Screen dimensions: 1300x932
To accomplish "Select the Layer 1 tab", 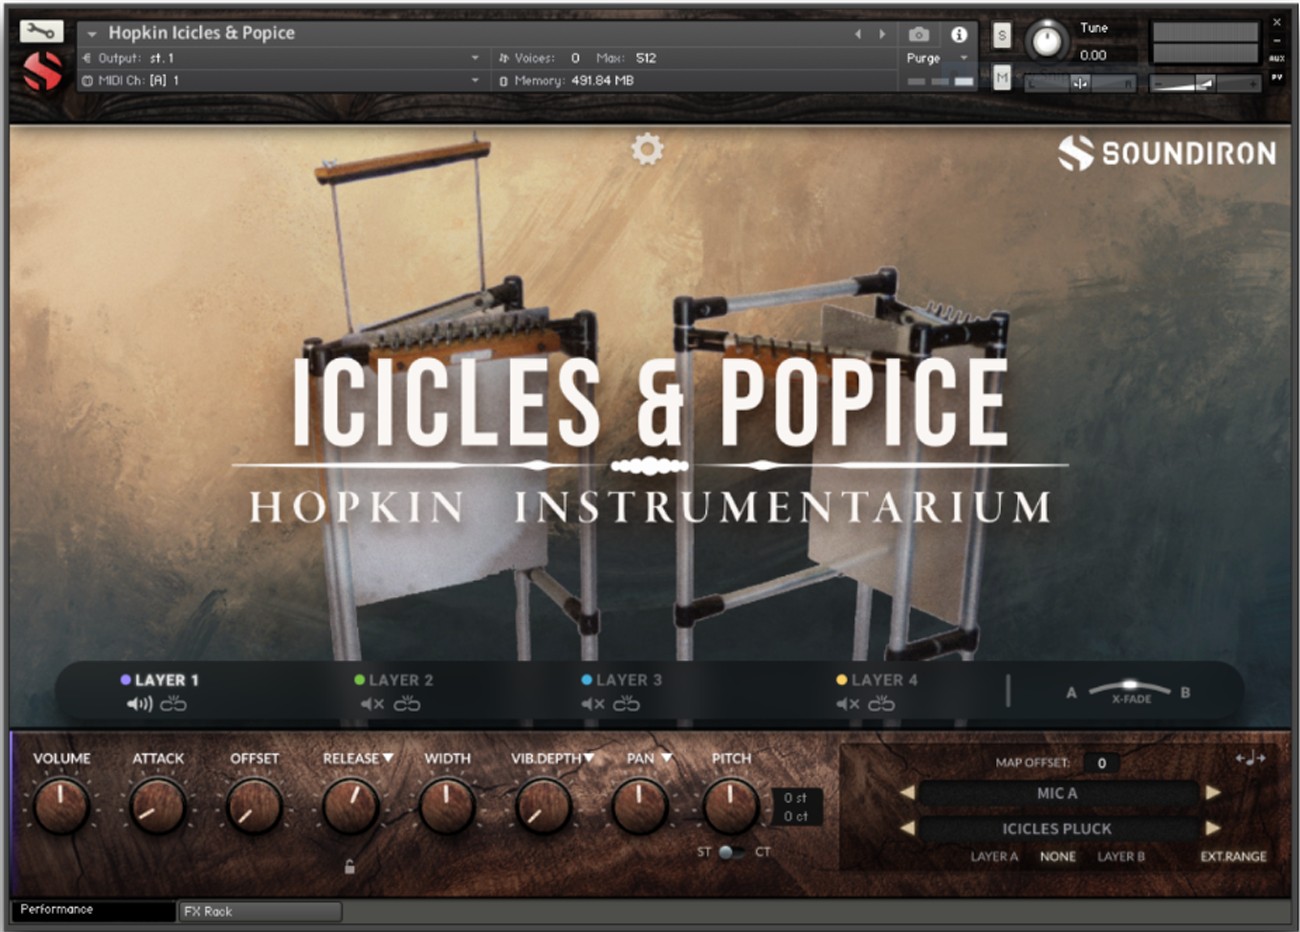I will click(x=160, y=680).
